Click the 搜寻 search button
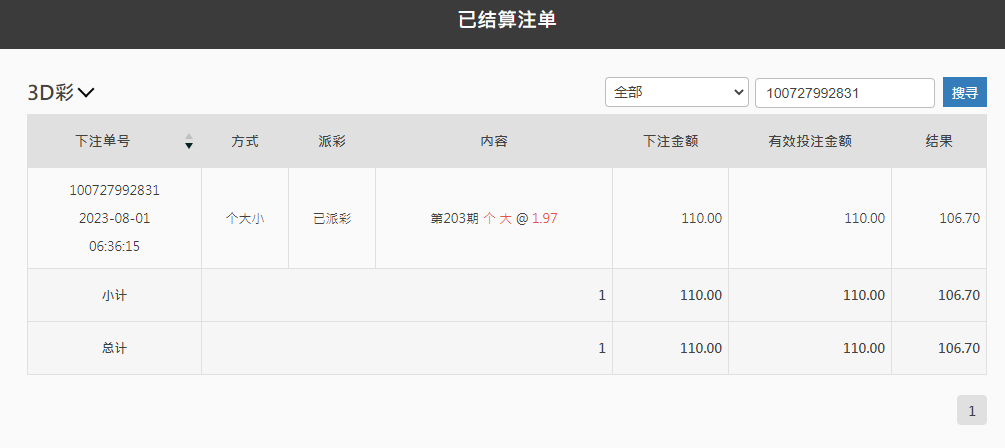The image size is (1005, 448). coord(965,92)
